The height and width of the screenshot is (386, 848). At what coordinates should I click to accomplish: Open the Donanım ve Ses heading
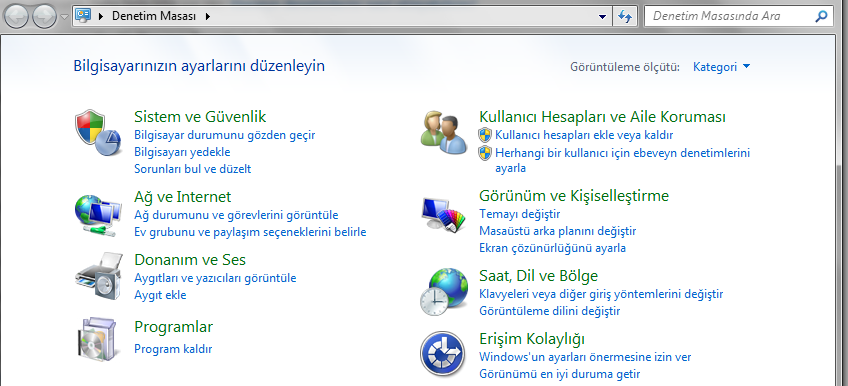[190, 259]
